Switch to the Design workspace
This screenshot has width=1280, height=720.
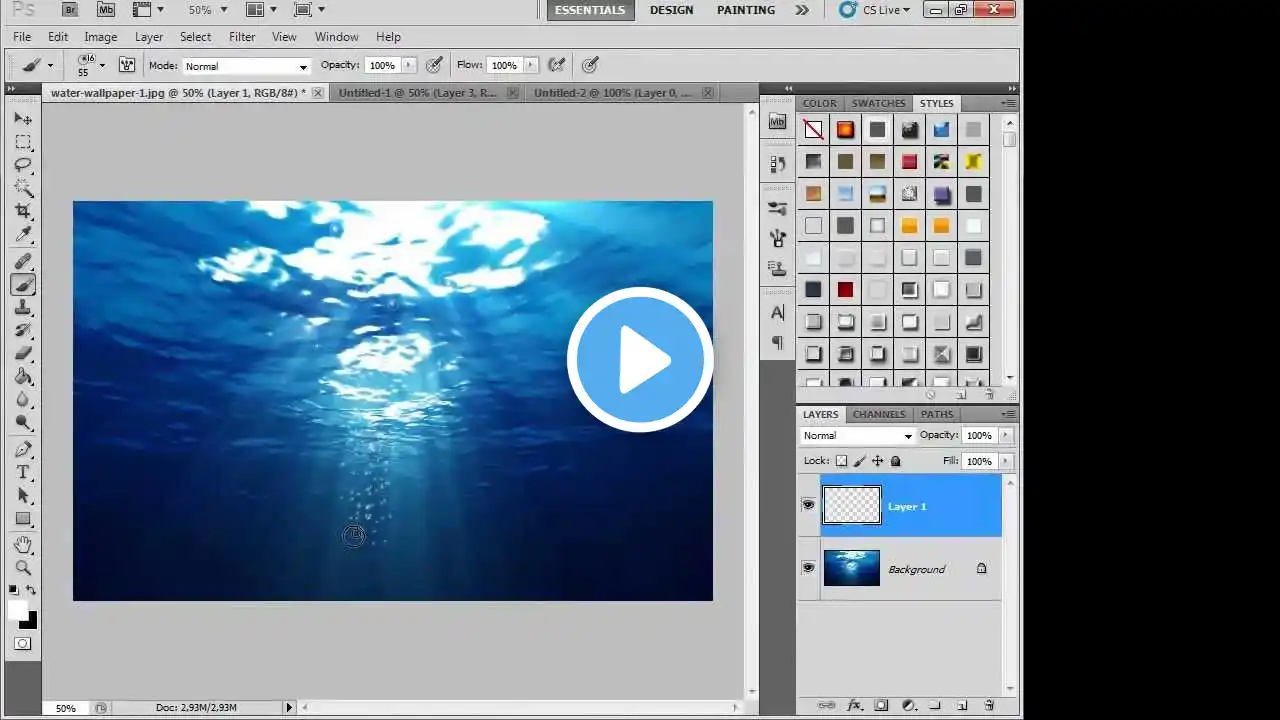point(671,10)
